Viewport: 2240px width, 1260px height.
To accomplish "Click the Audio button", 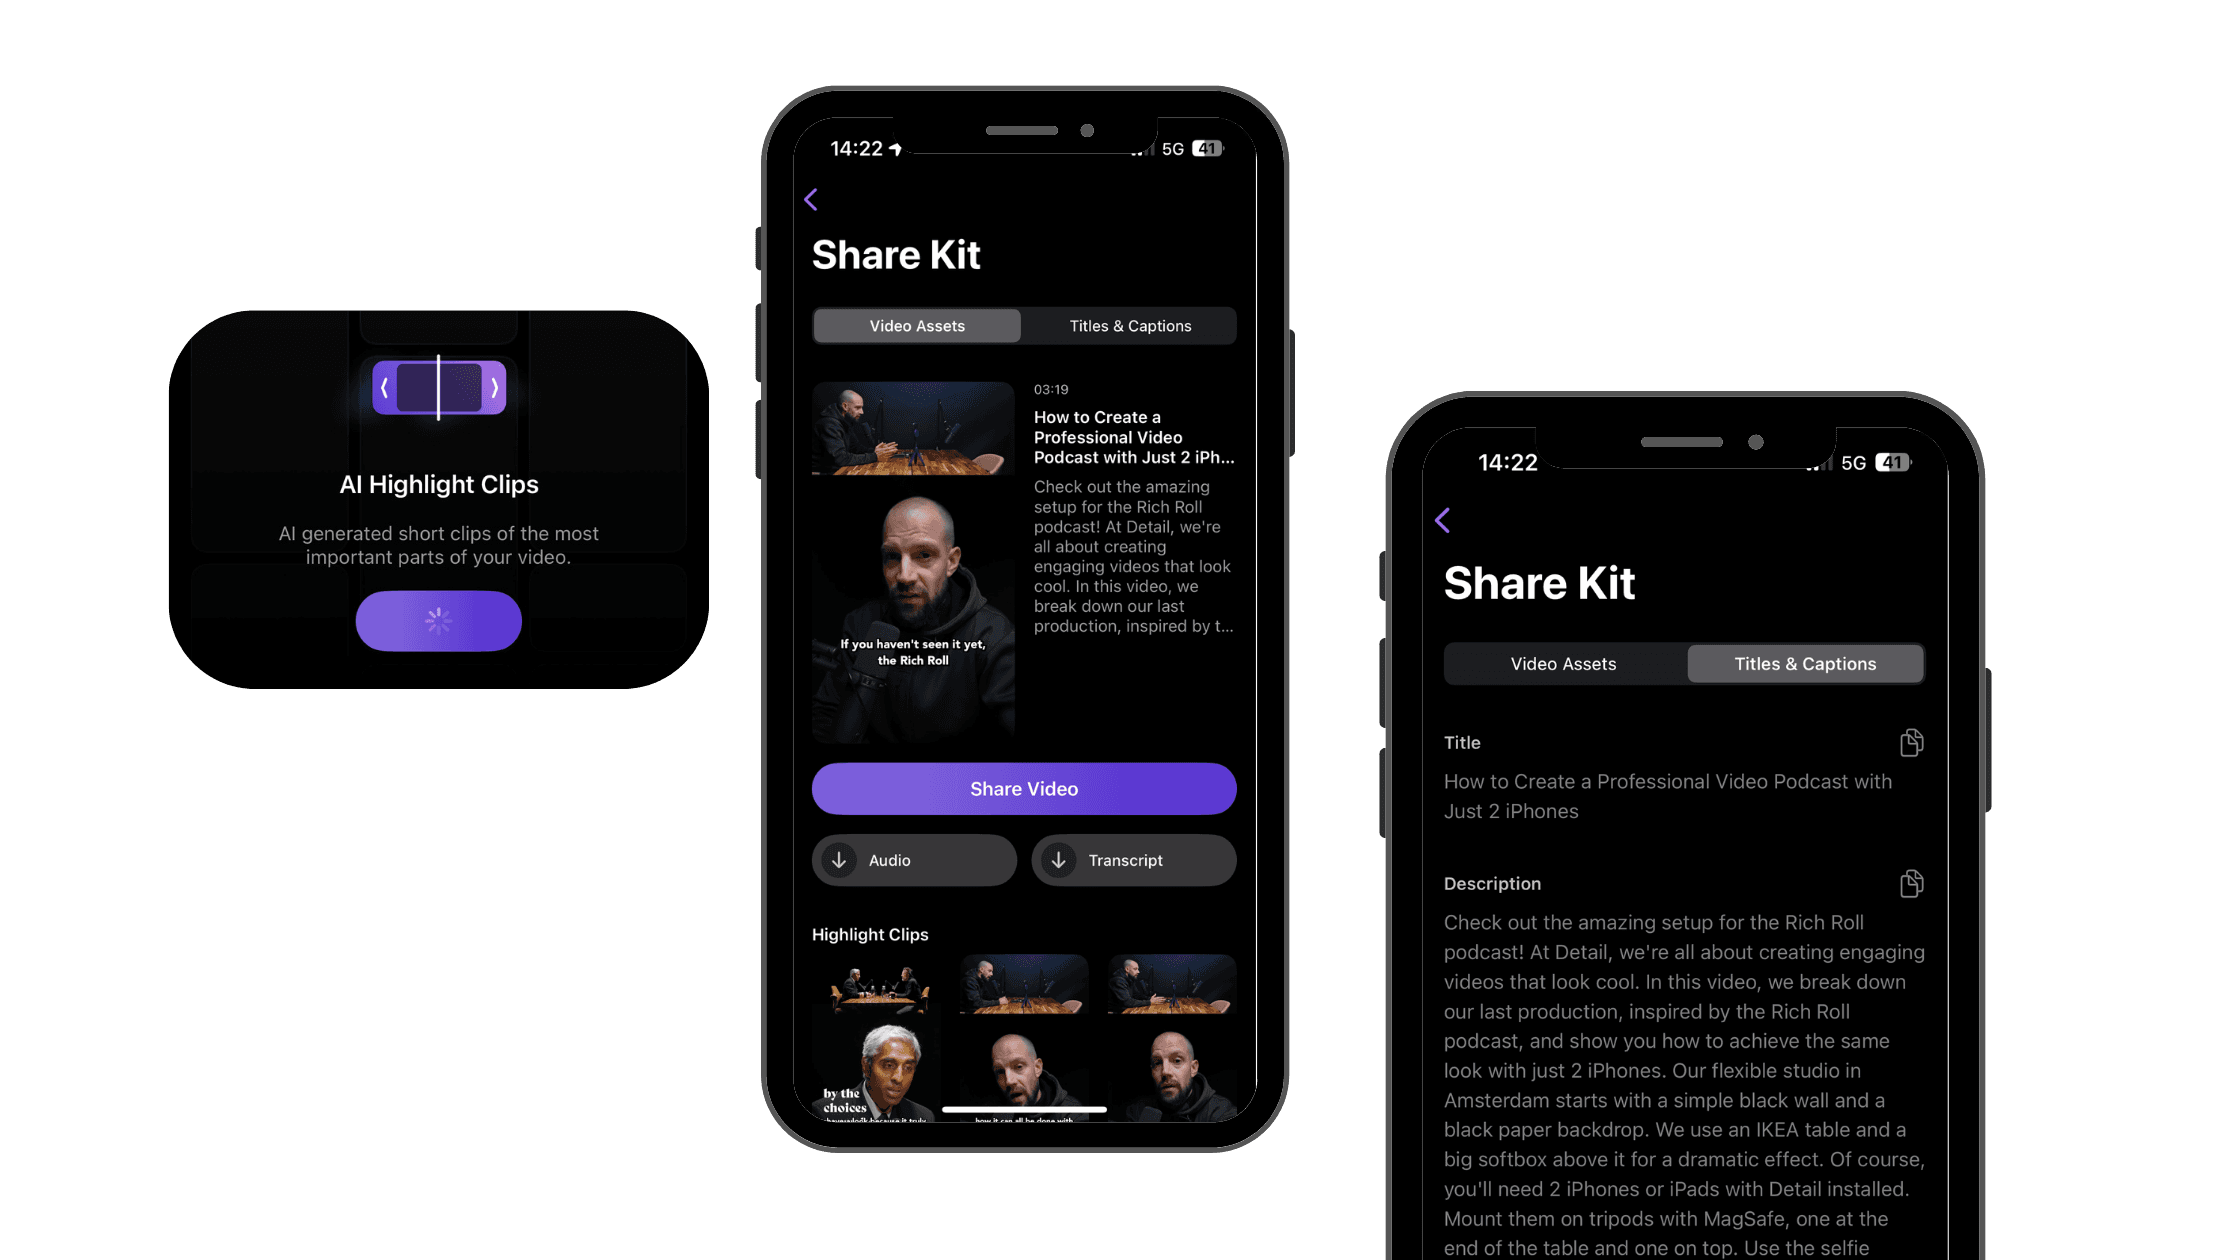I will point(915,860).
